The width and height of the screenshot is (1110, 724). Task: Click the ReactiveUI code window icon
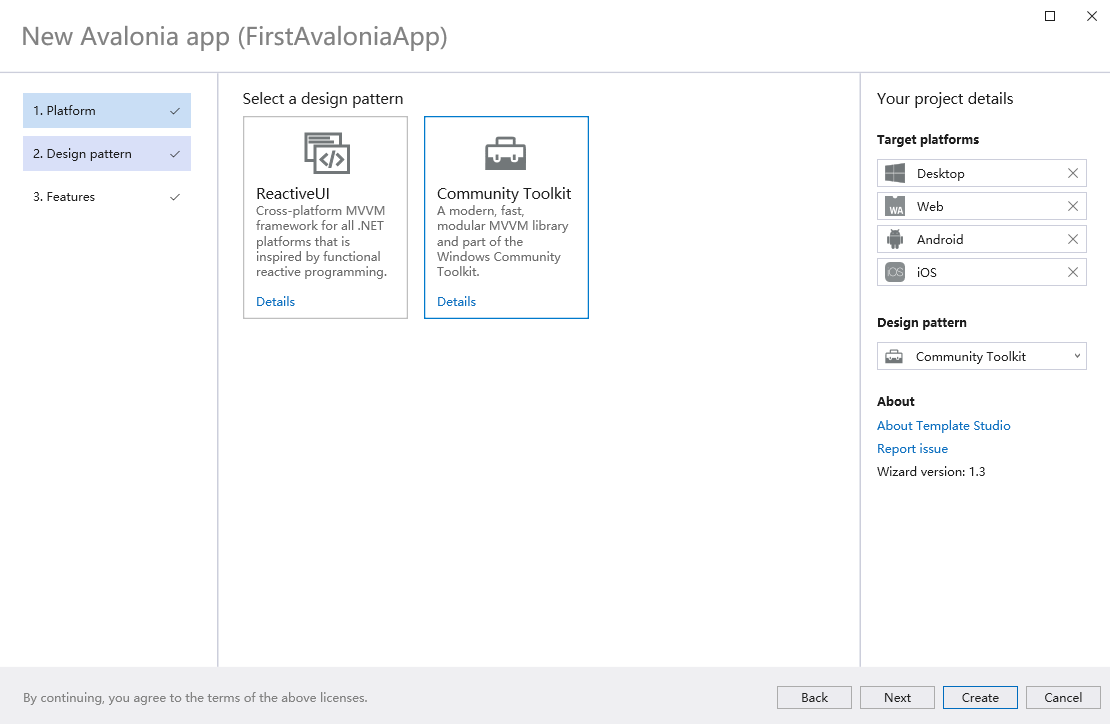(x=326, y=153)
